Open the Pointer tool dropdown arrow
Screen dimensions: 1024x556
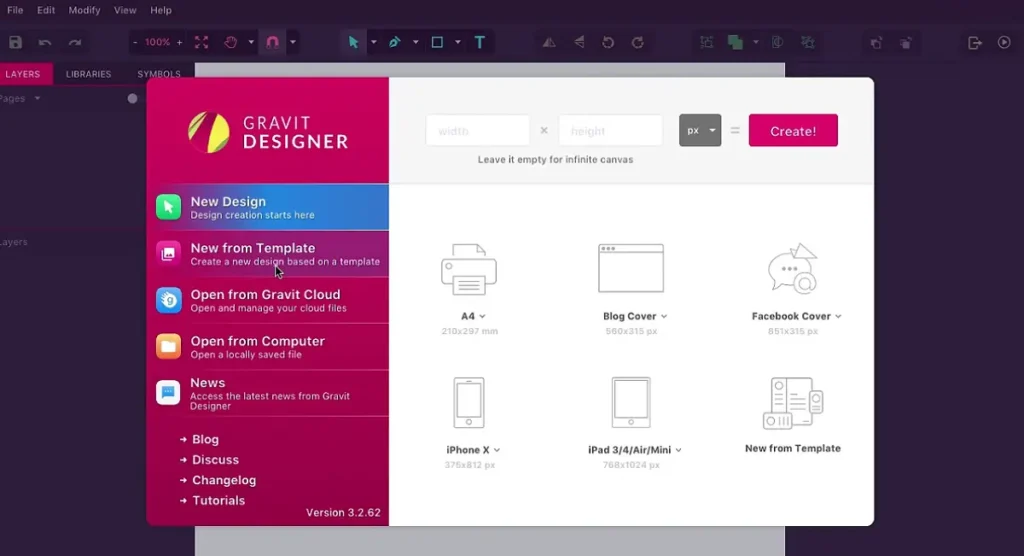coord(374,42)
